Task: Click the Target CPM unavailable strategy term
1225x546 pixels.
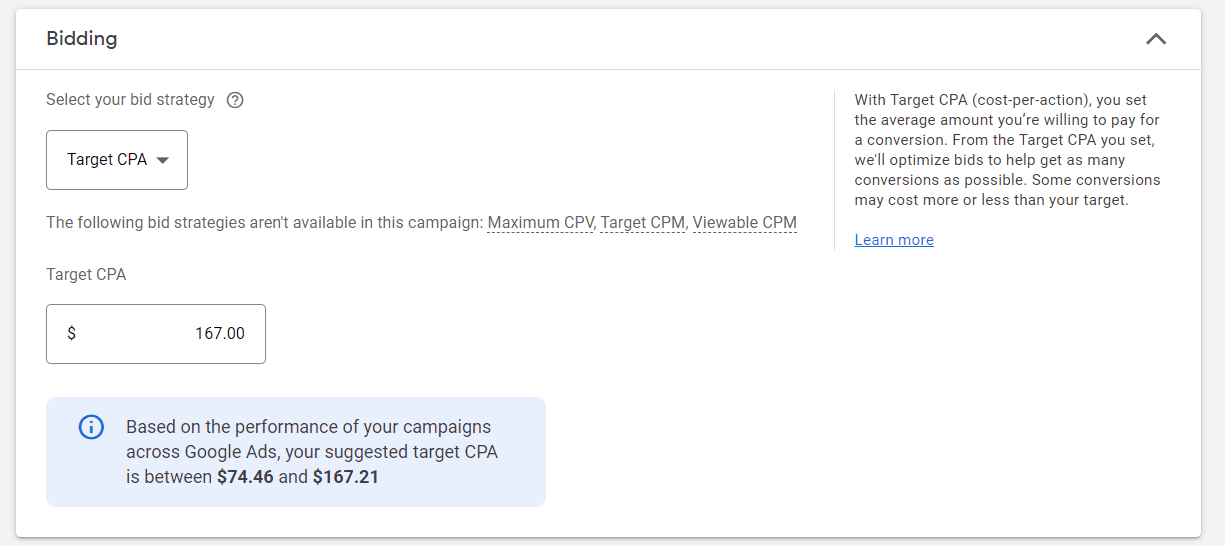Action: 642,222
